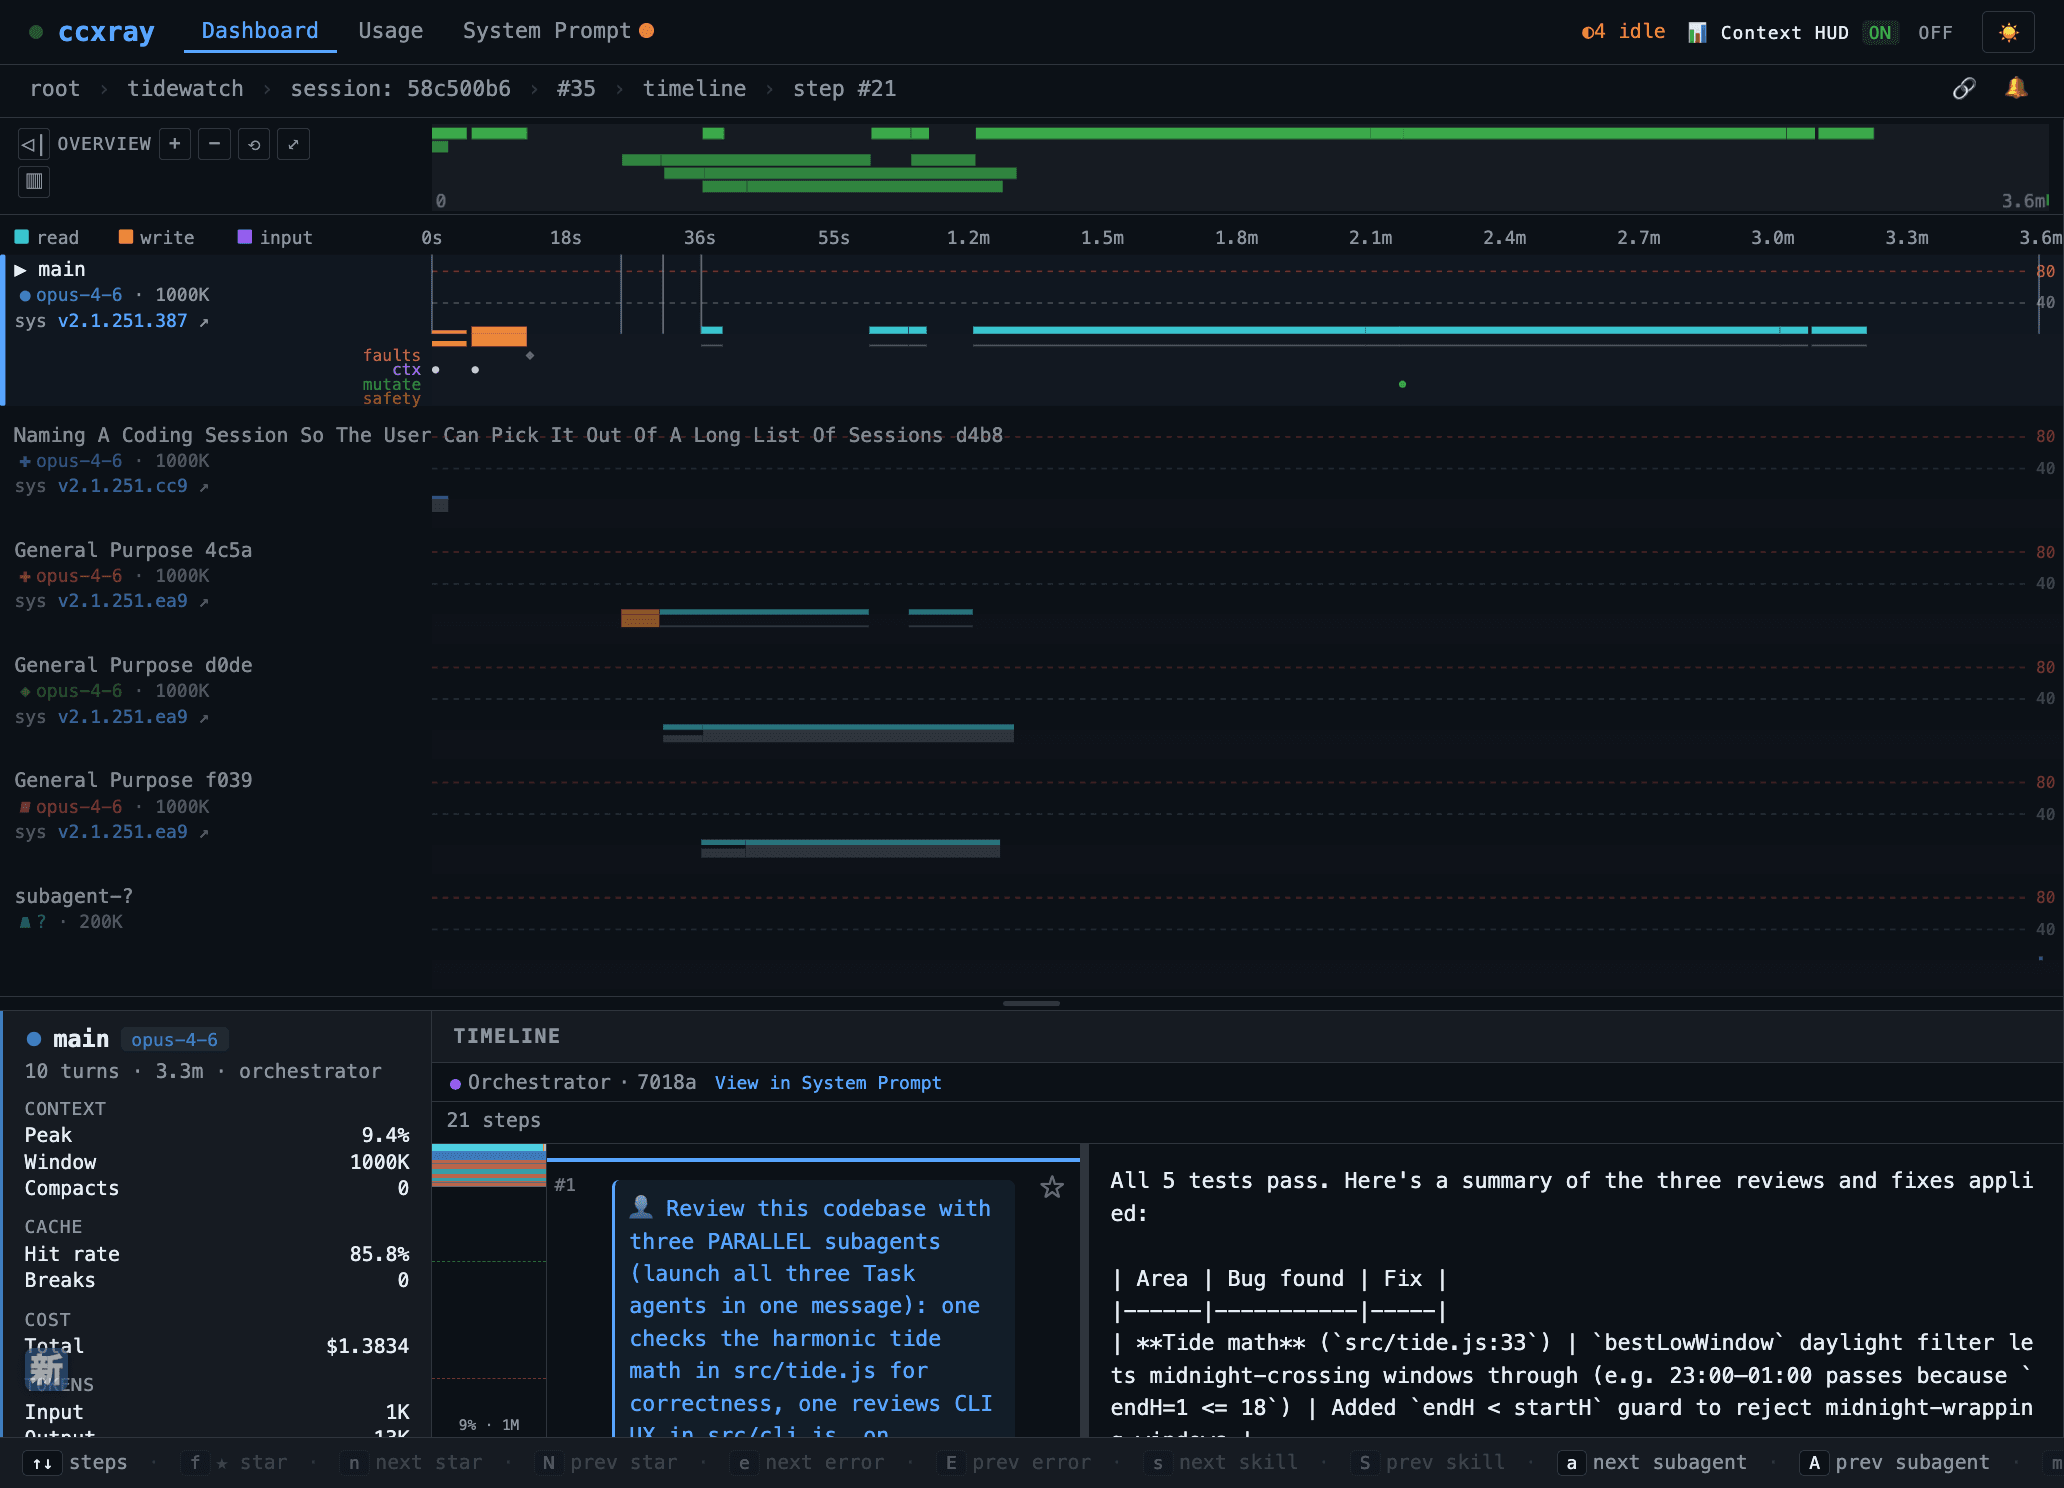Click View in System Prompt link
2064x1488 pixels.
coord(828,1083)
